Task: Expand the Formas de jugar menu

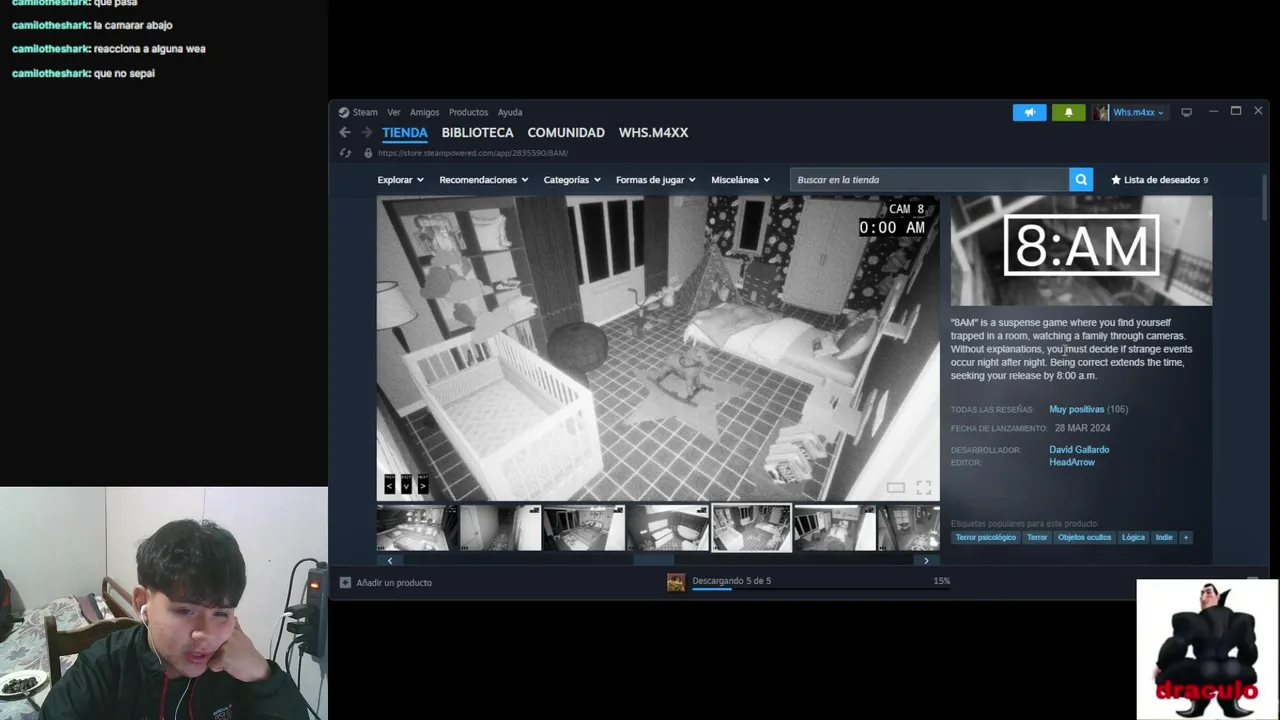Action: pyautogui.click(x=655, y=180)
